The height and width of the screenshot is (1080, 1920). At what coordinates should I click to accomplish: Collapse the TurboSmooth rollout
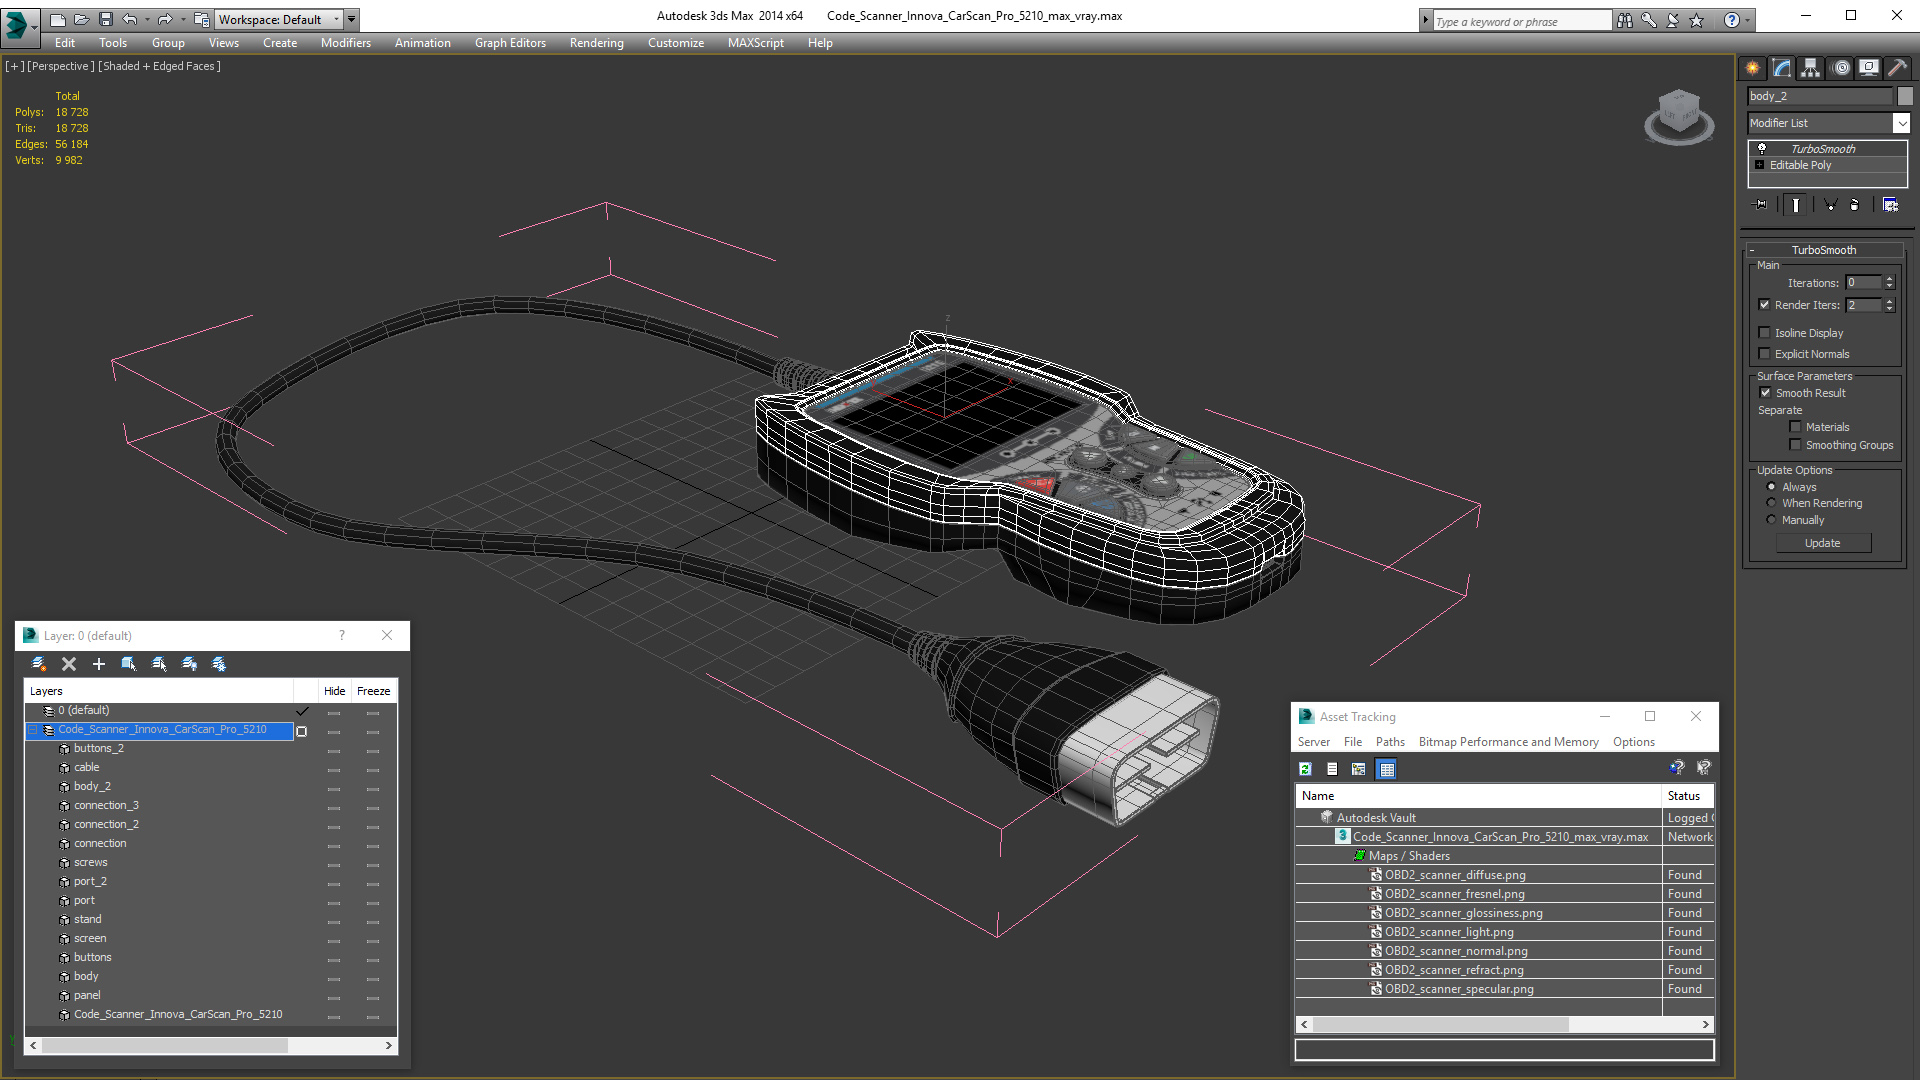point(1752,250)
